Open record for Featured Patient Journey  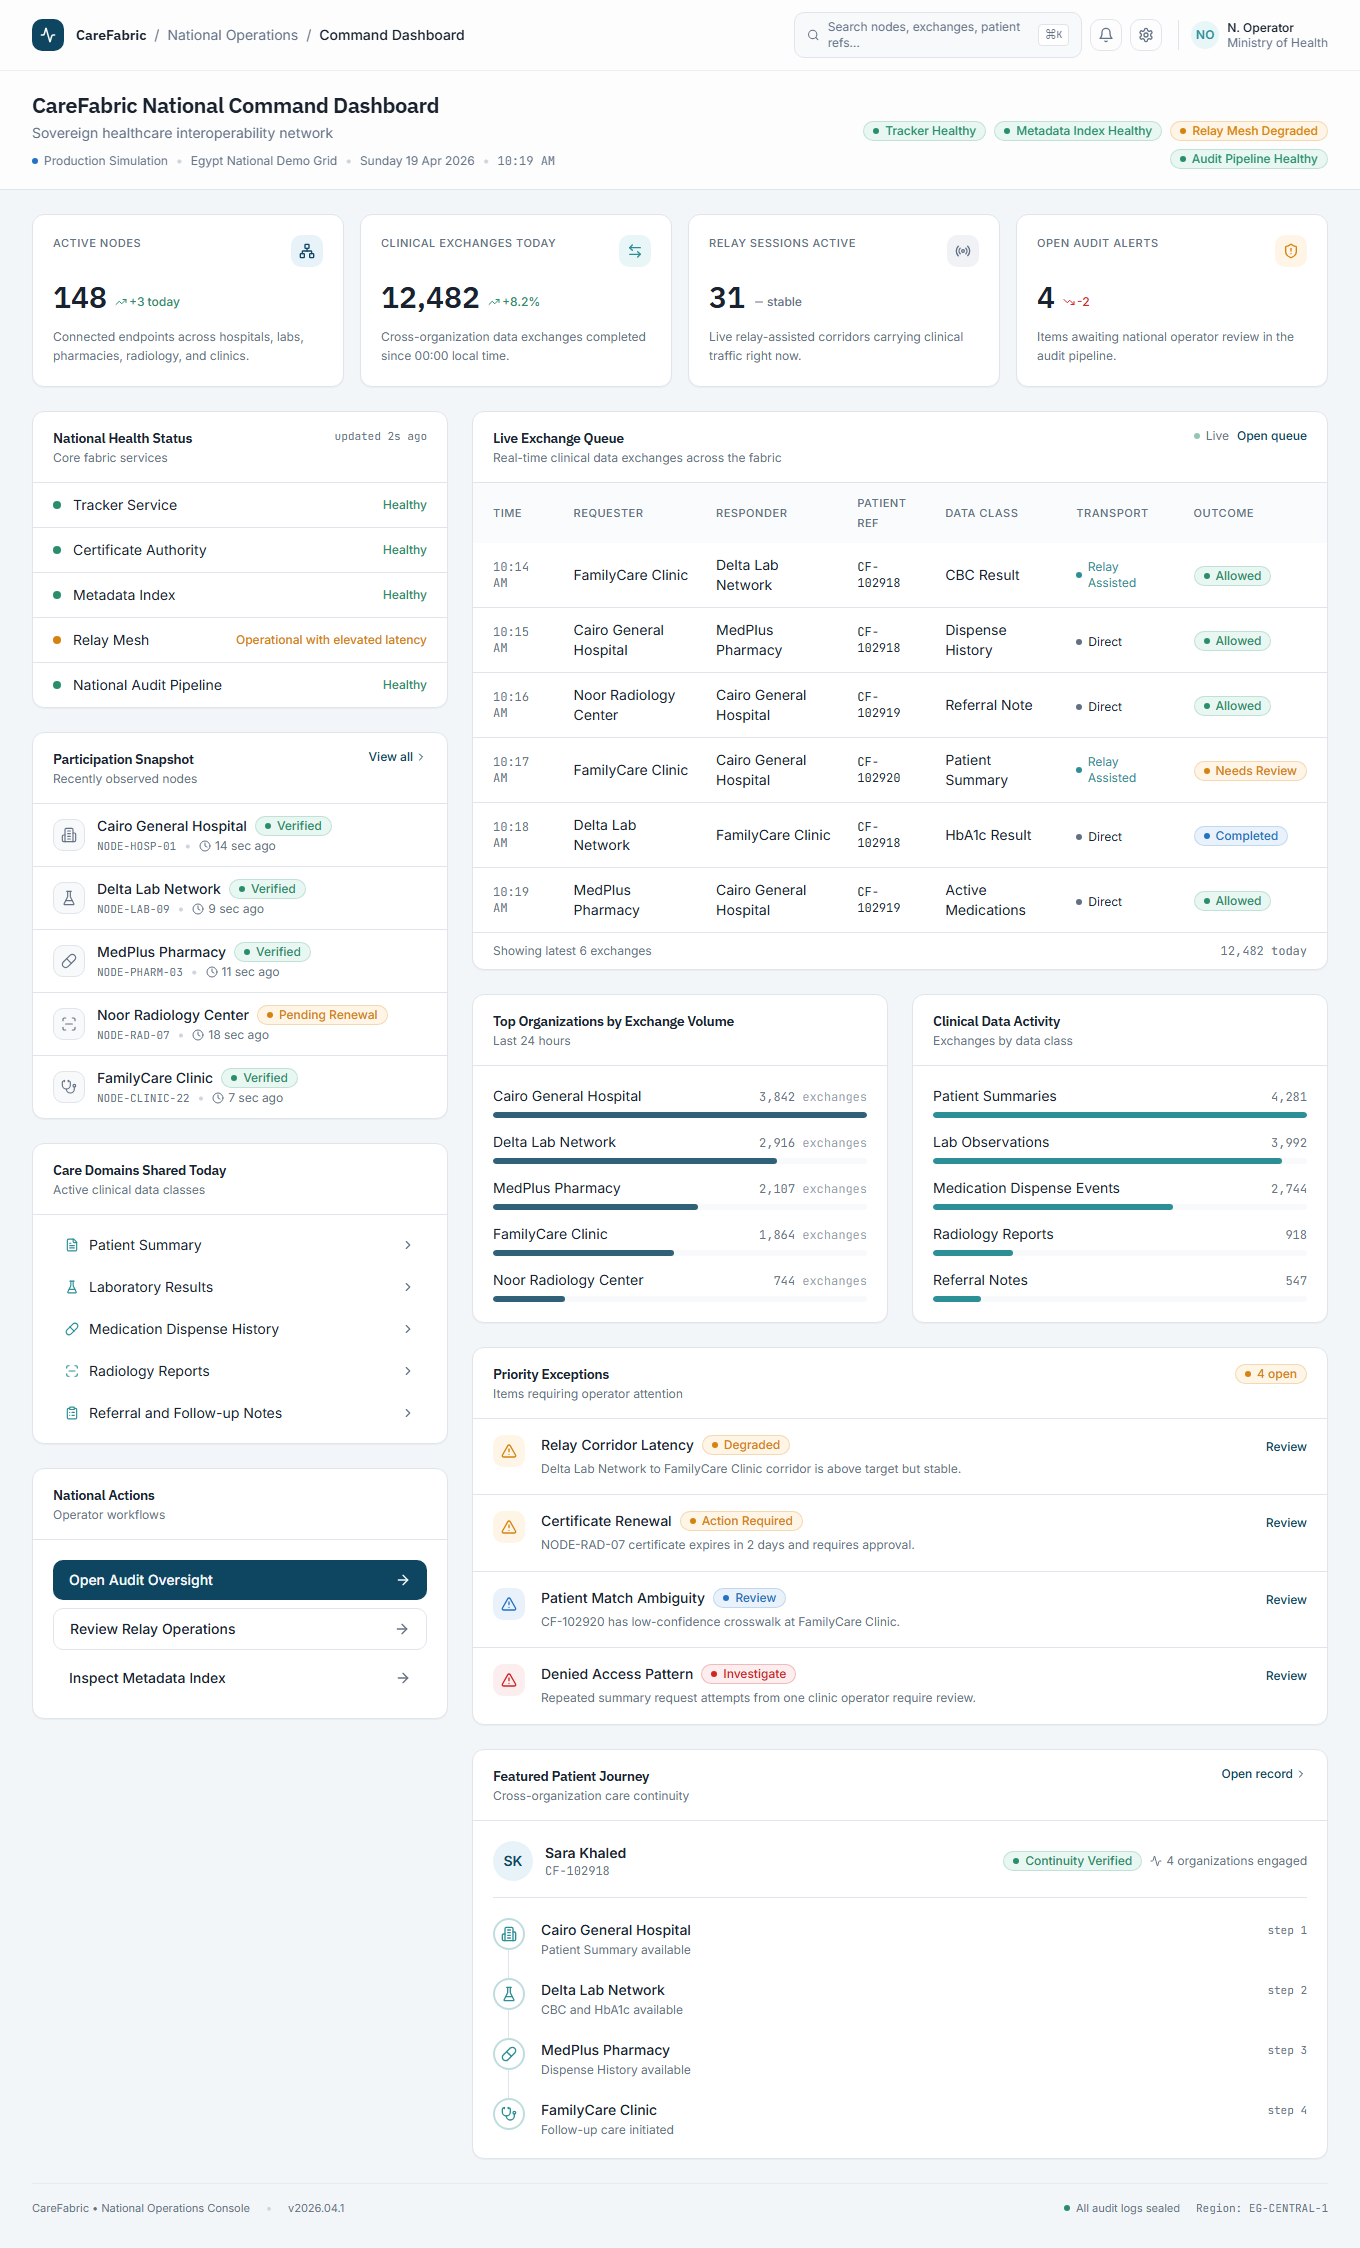click(x=1264, y=1774)
